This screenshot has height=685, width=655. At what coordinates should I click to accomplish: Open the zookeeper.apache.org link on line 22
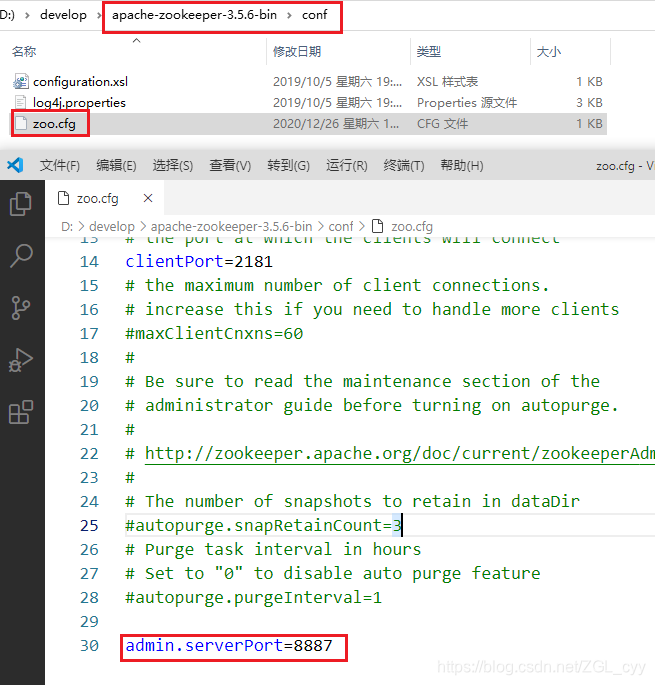coord(399,453)
